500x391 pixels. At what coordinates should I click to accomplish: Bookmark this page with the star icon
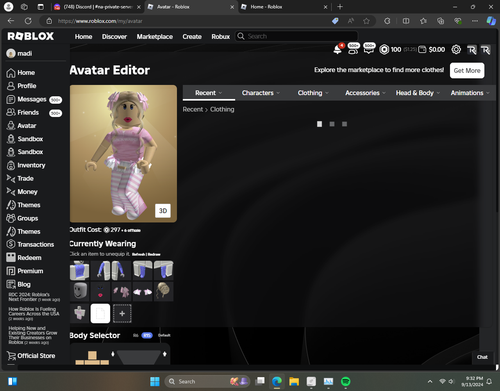click(x=366, y=21)
